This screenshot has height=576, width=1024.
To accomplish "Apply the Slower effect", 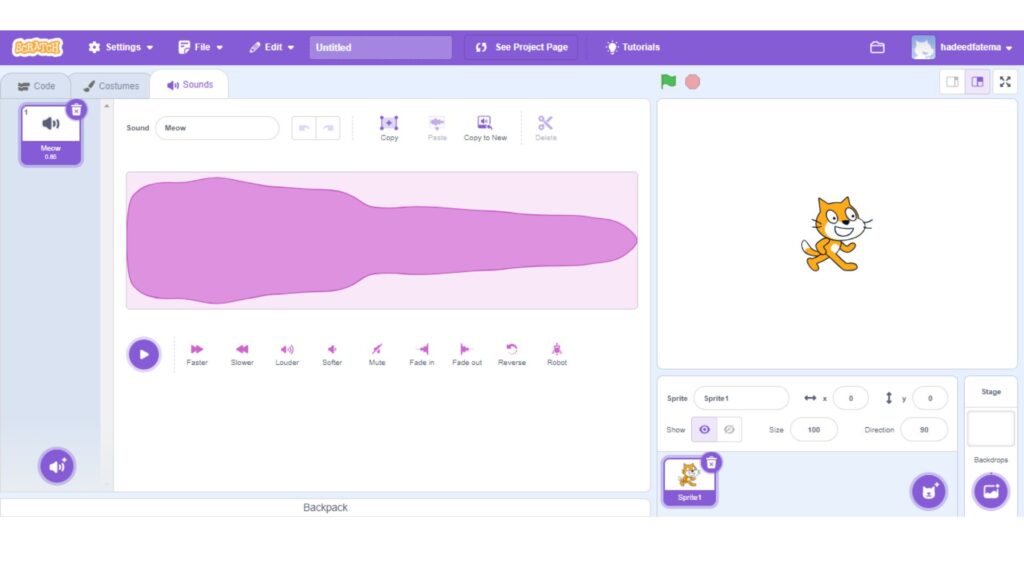I will click(x=242, y=355).
